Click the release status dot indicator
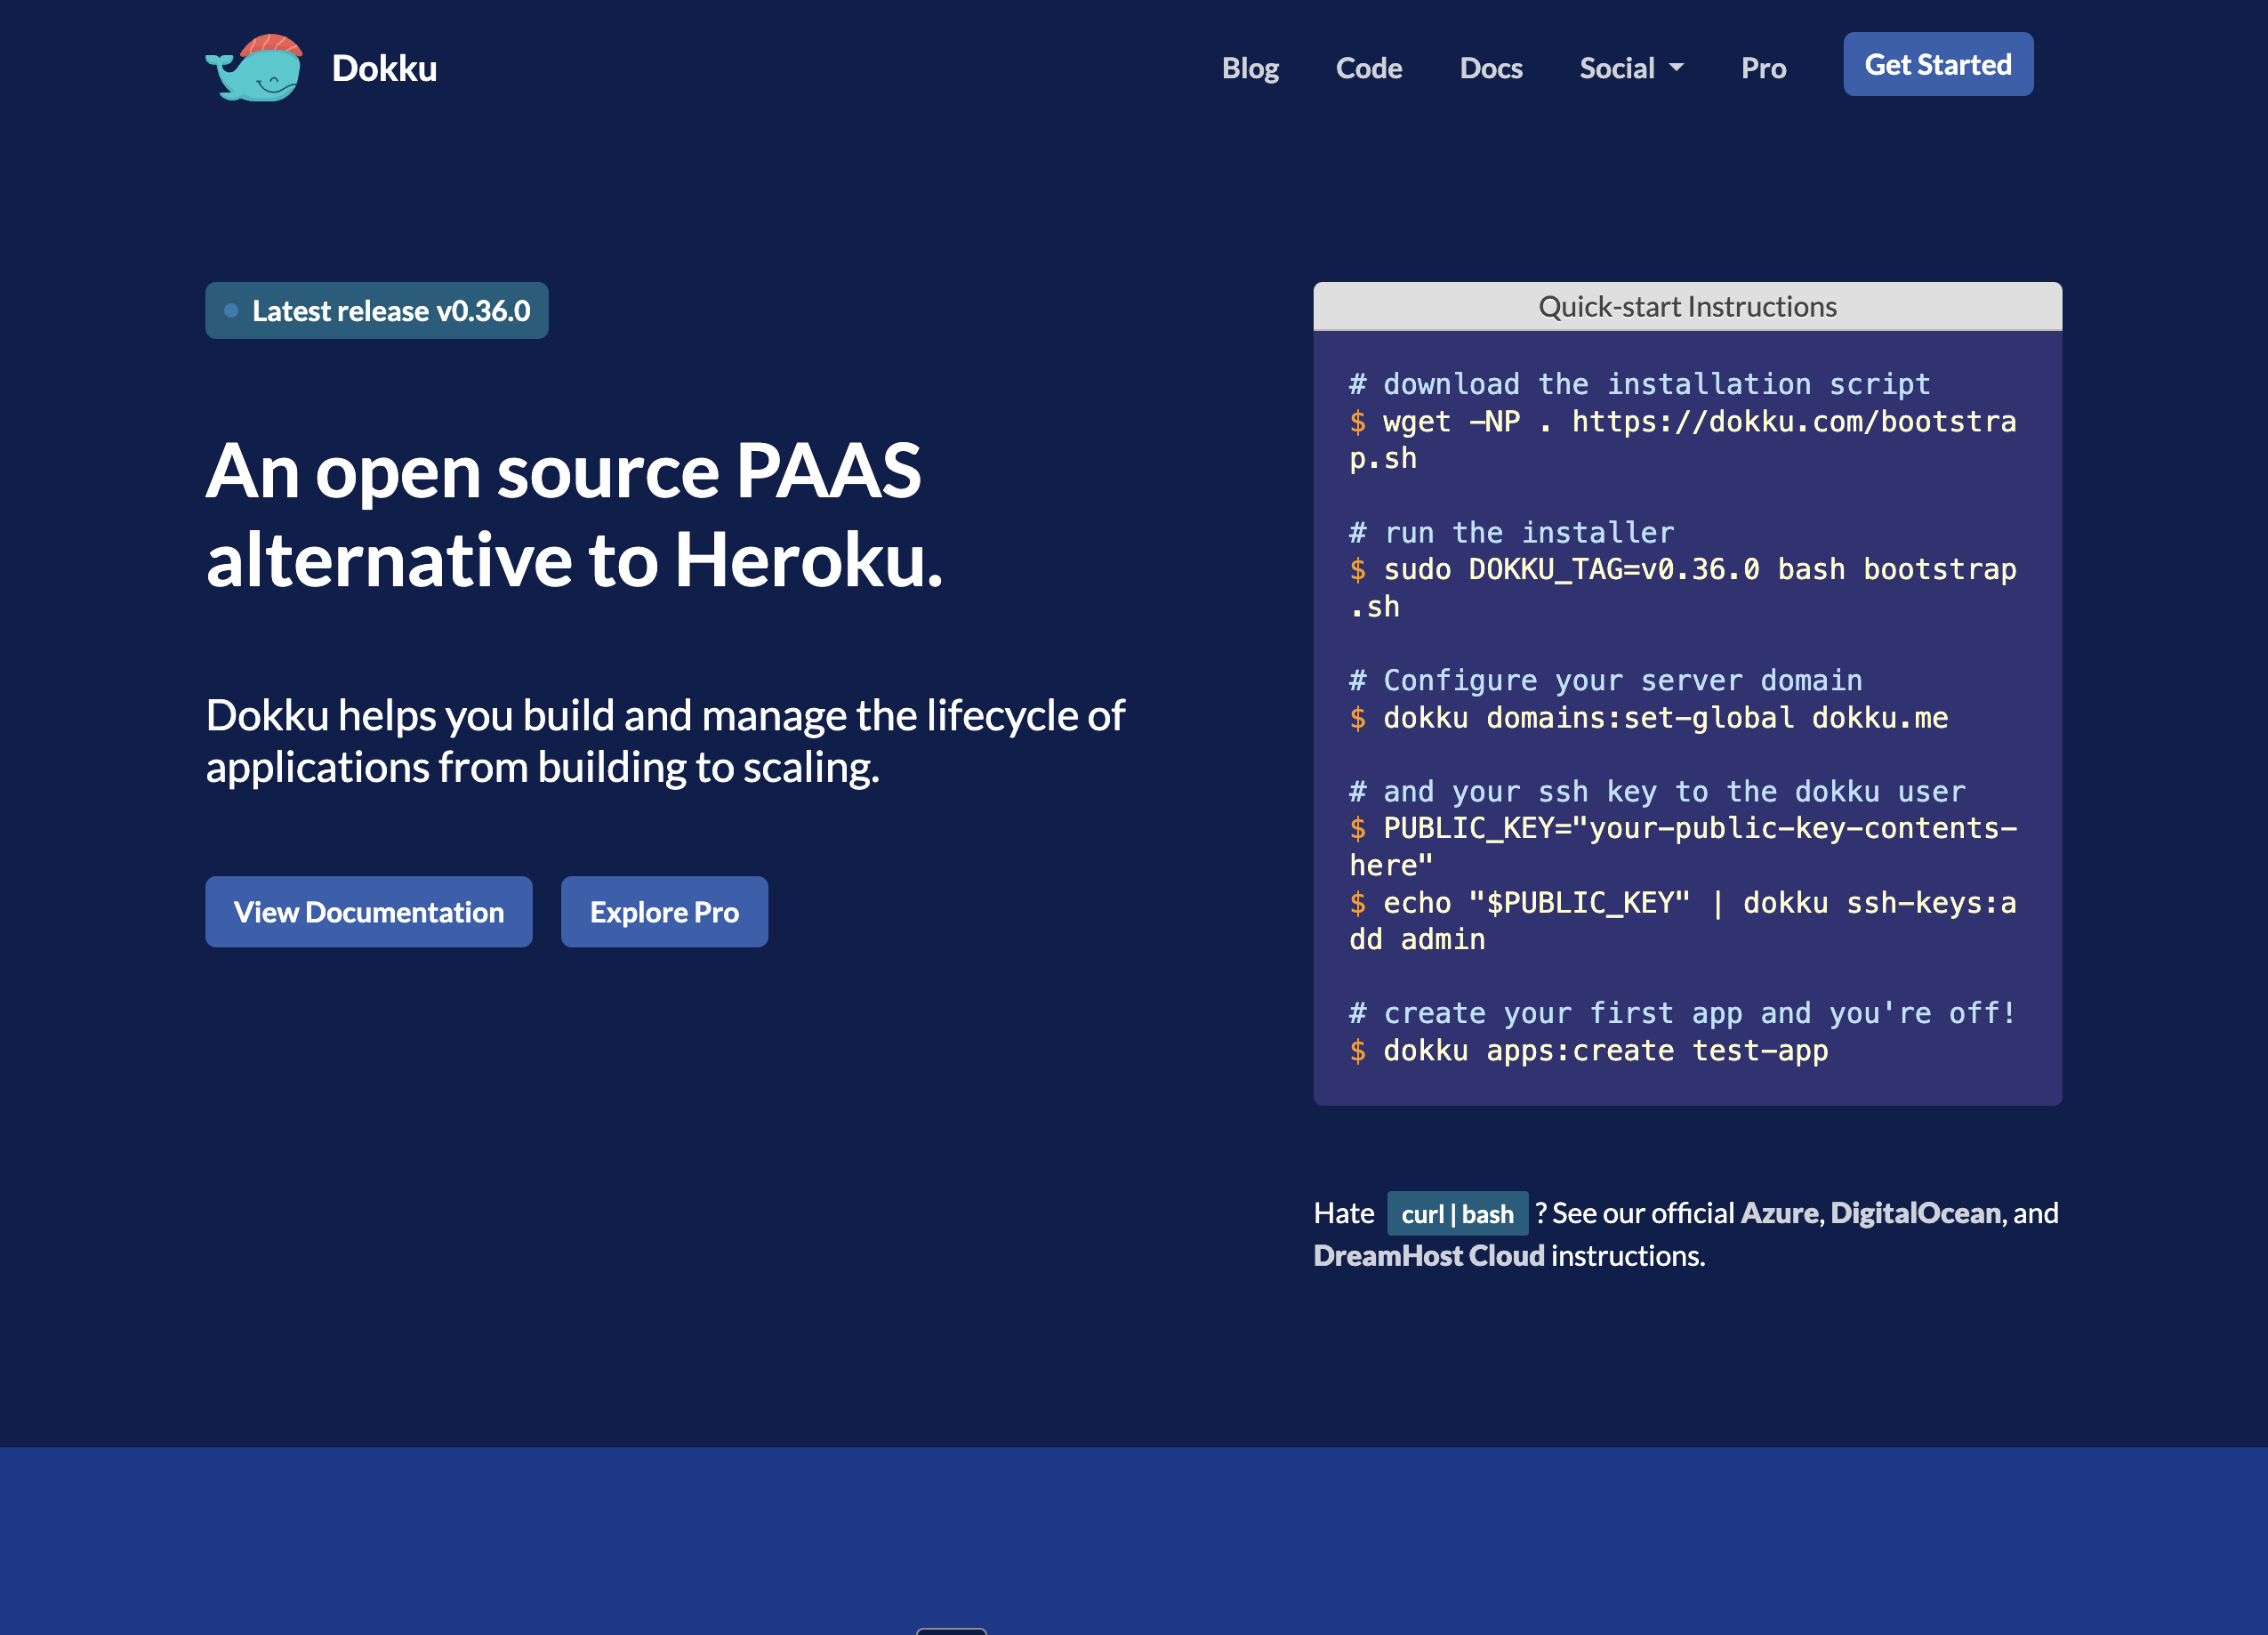Image resolution: width=2268 pixels, height=1635 pixels. click(232, 310)
